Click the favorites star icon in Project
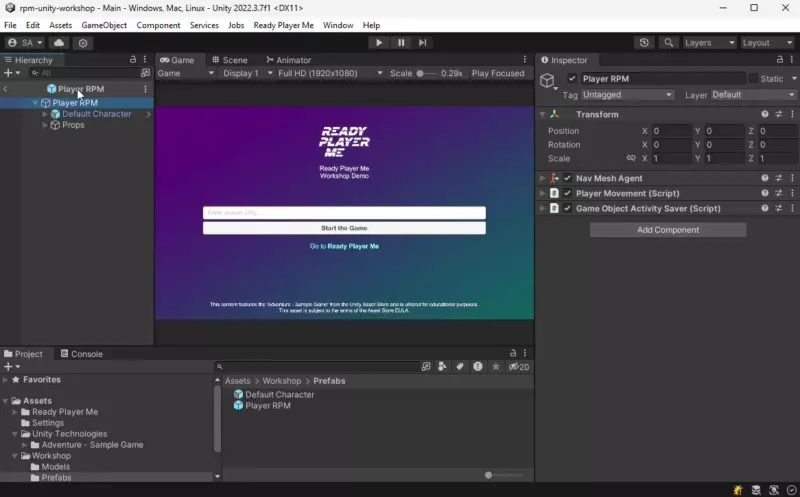The width and height of the screenshot is (800, 497). coord(495,366)
